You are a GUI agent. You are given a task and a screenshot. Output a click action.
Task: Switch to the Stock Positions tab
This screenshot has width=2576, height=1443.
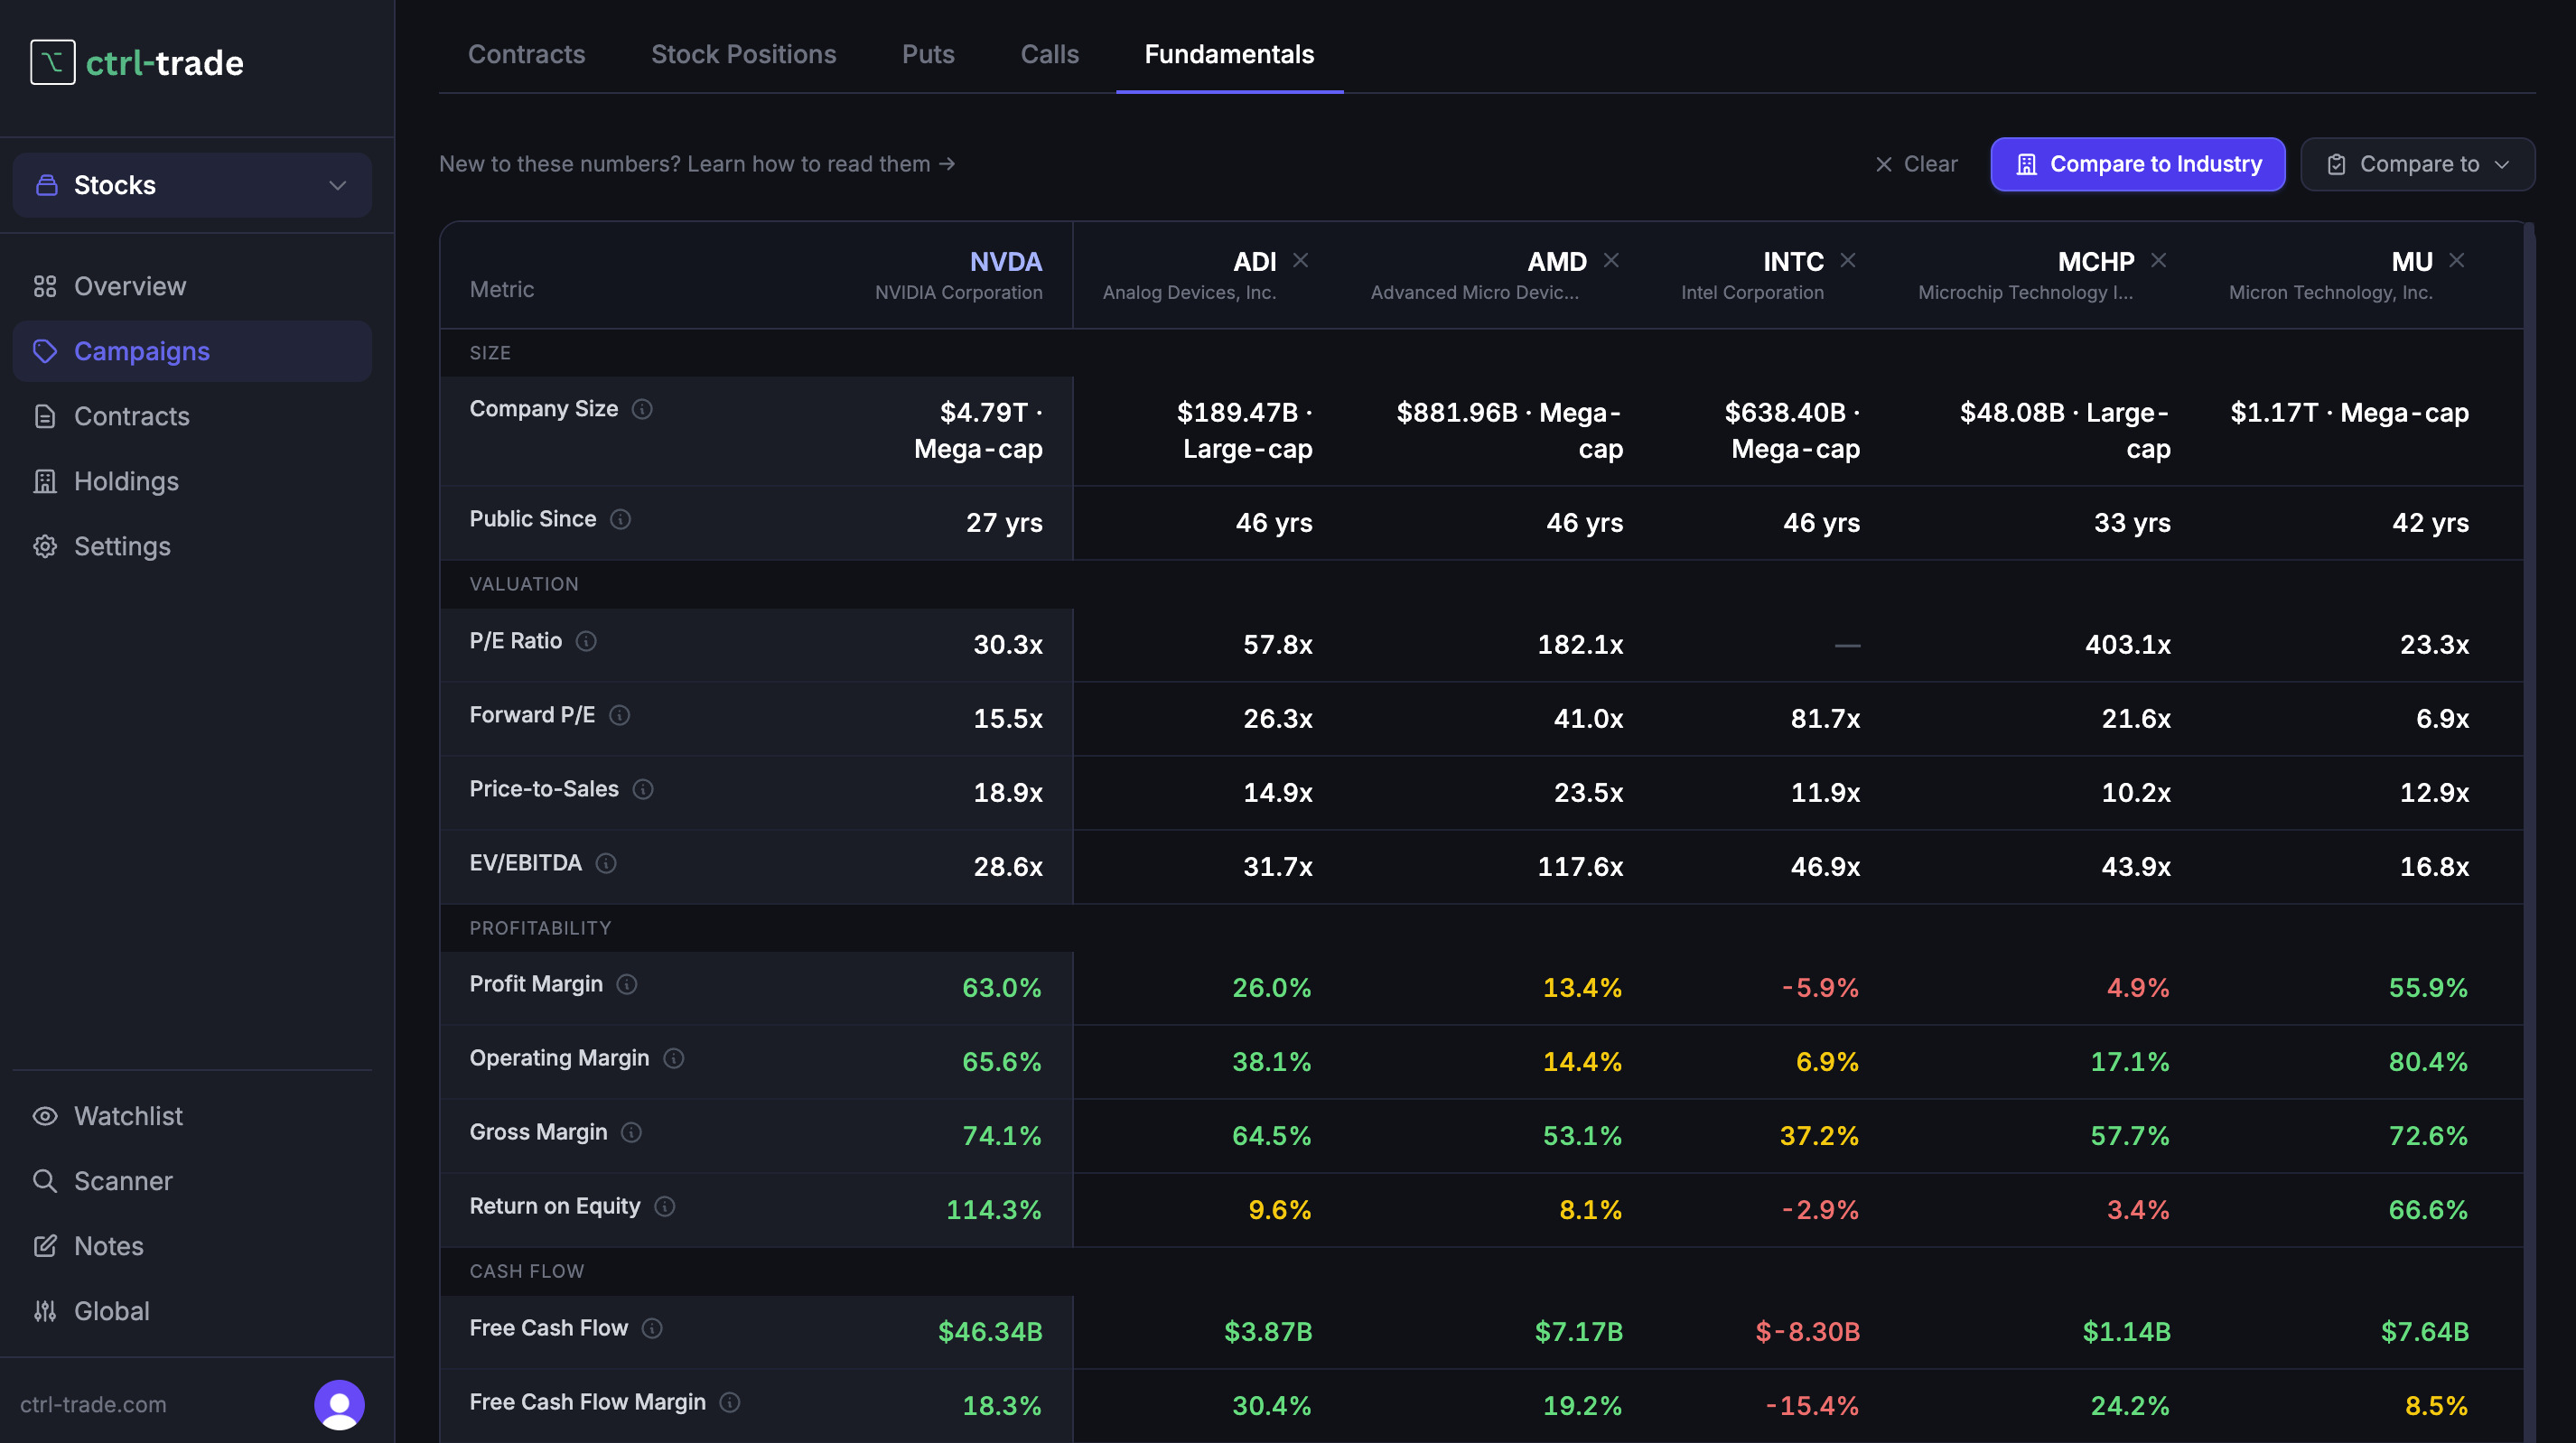(x=743, y=54)
